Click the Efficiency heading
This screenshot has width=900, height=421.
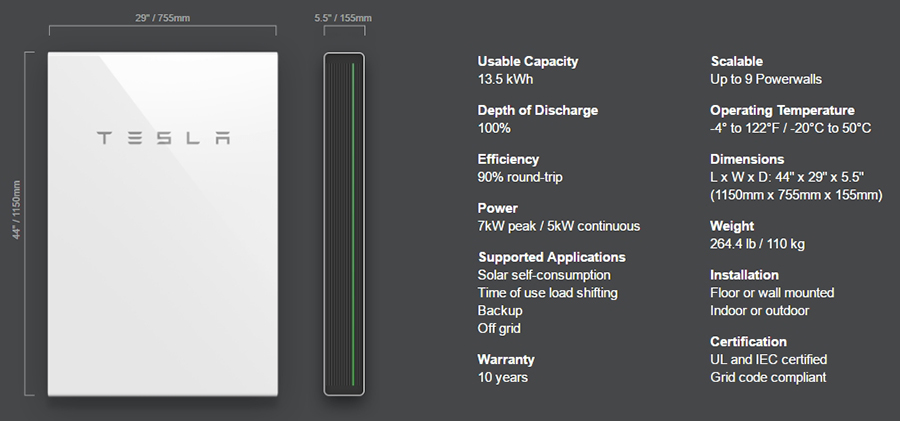click(508, 159)
